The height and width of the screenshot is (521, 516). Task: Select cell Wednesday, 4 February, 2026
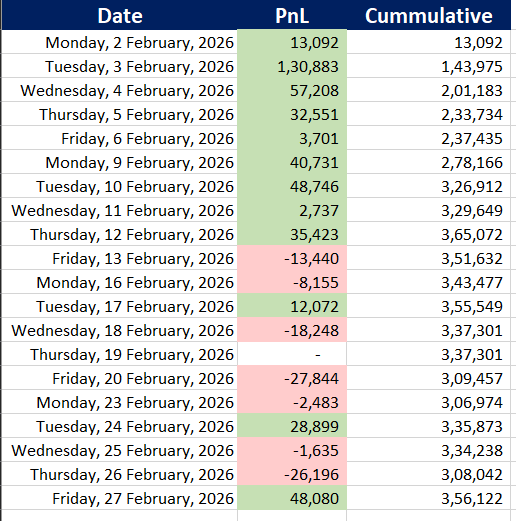(120, 90)
